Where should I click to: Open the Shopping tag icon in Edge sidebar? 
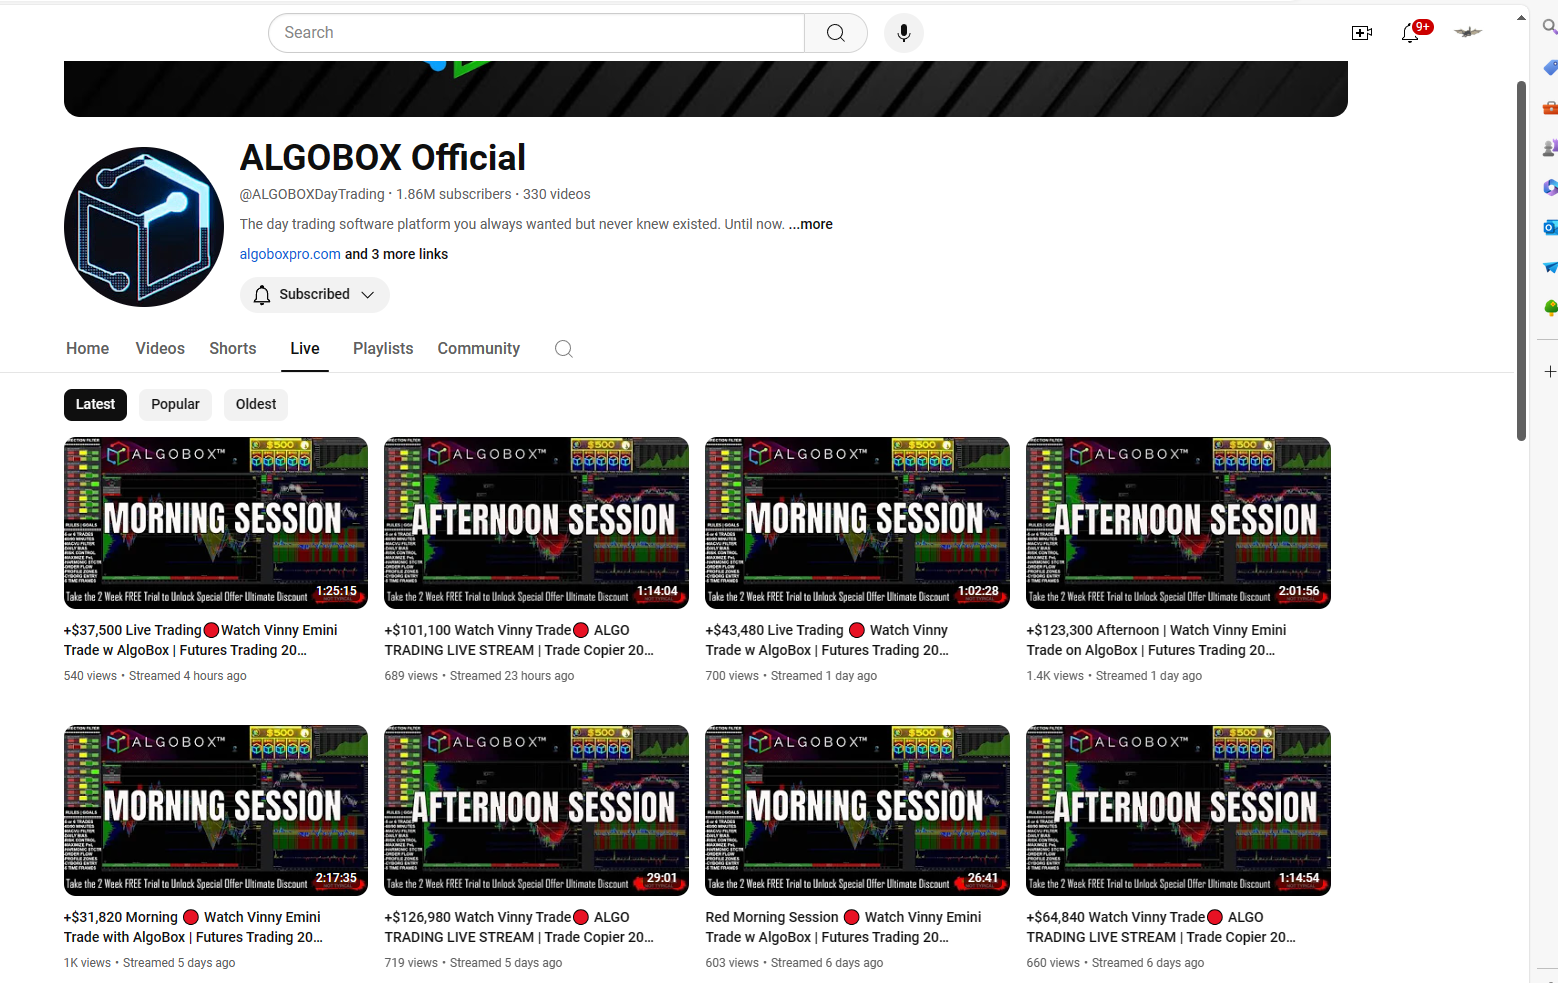pyautogui.click(x=1549, y=67)
